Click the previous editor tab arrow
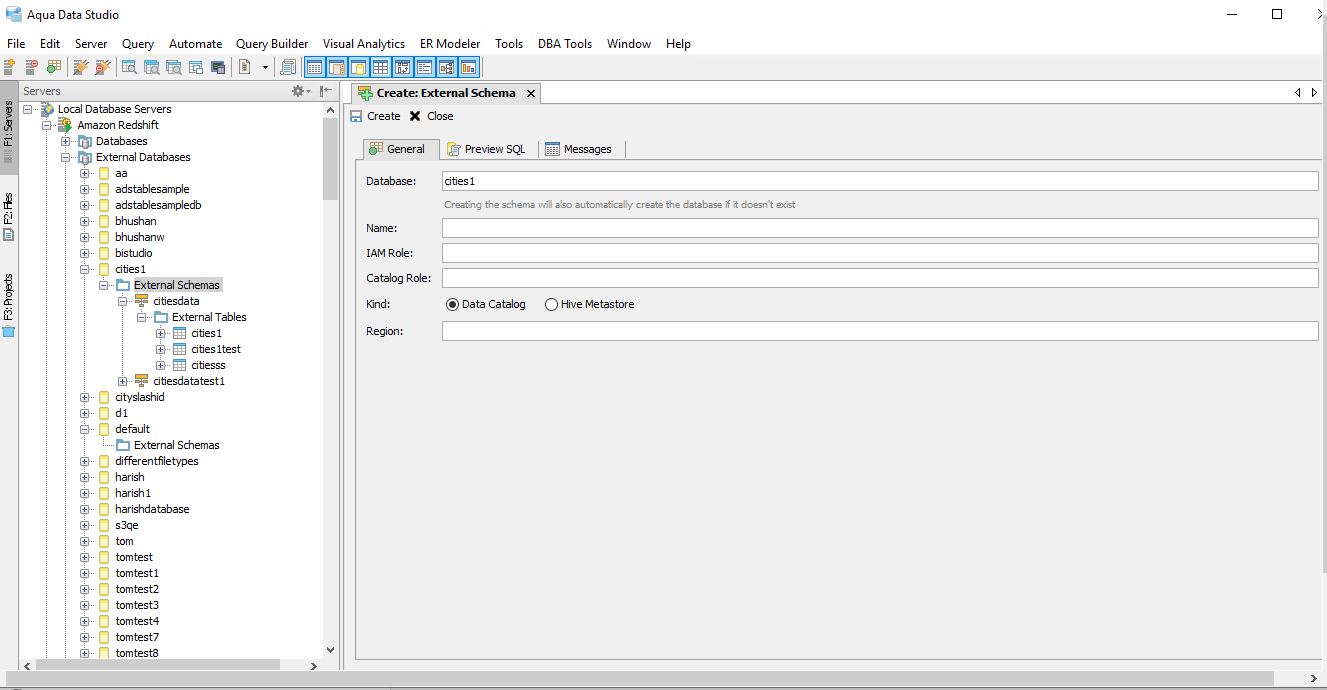The image size is (1327, 690). tap(1298, 92)
